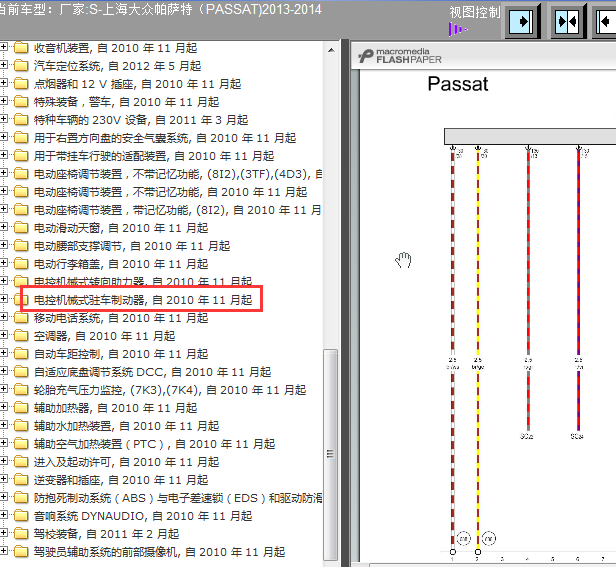
Task: Expand the 特种车辆的 230V 设备 node
Action: pyautogui.click(x=3, y=119)
